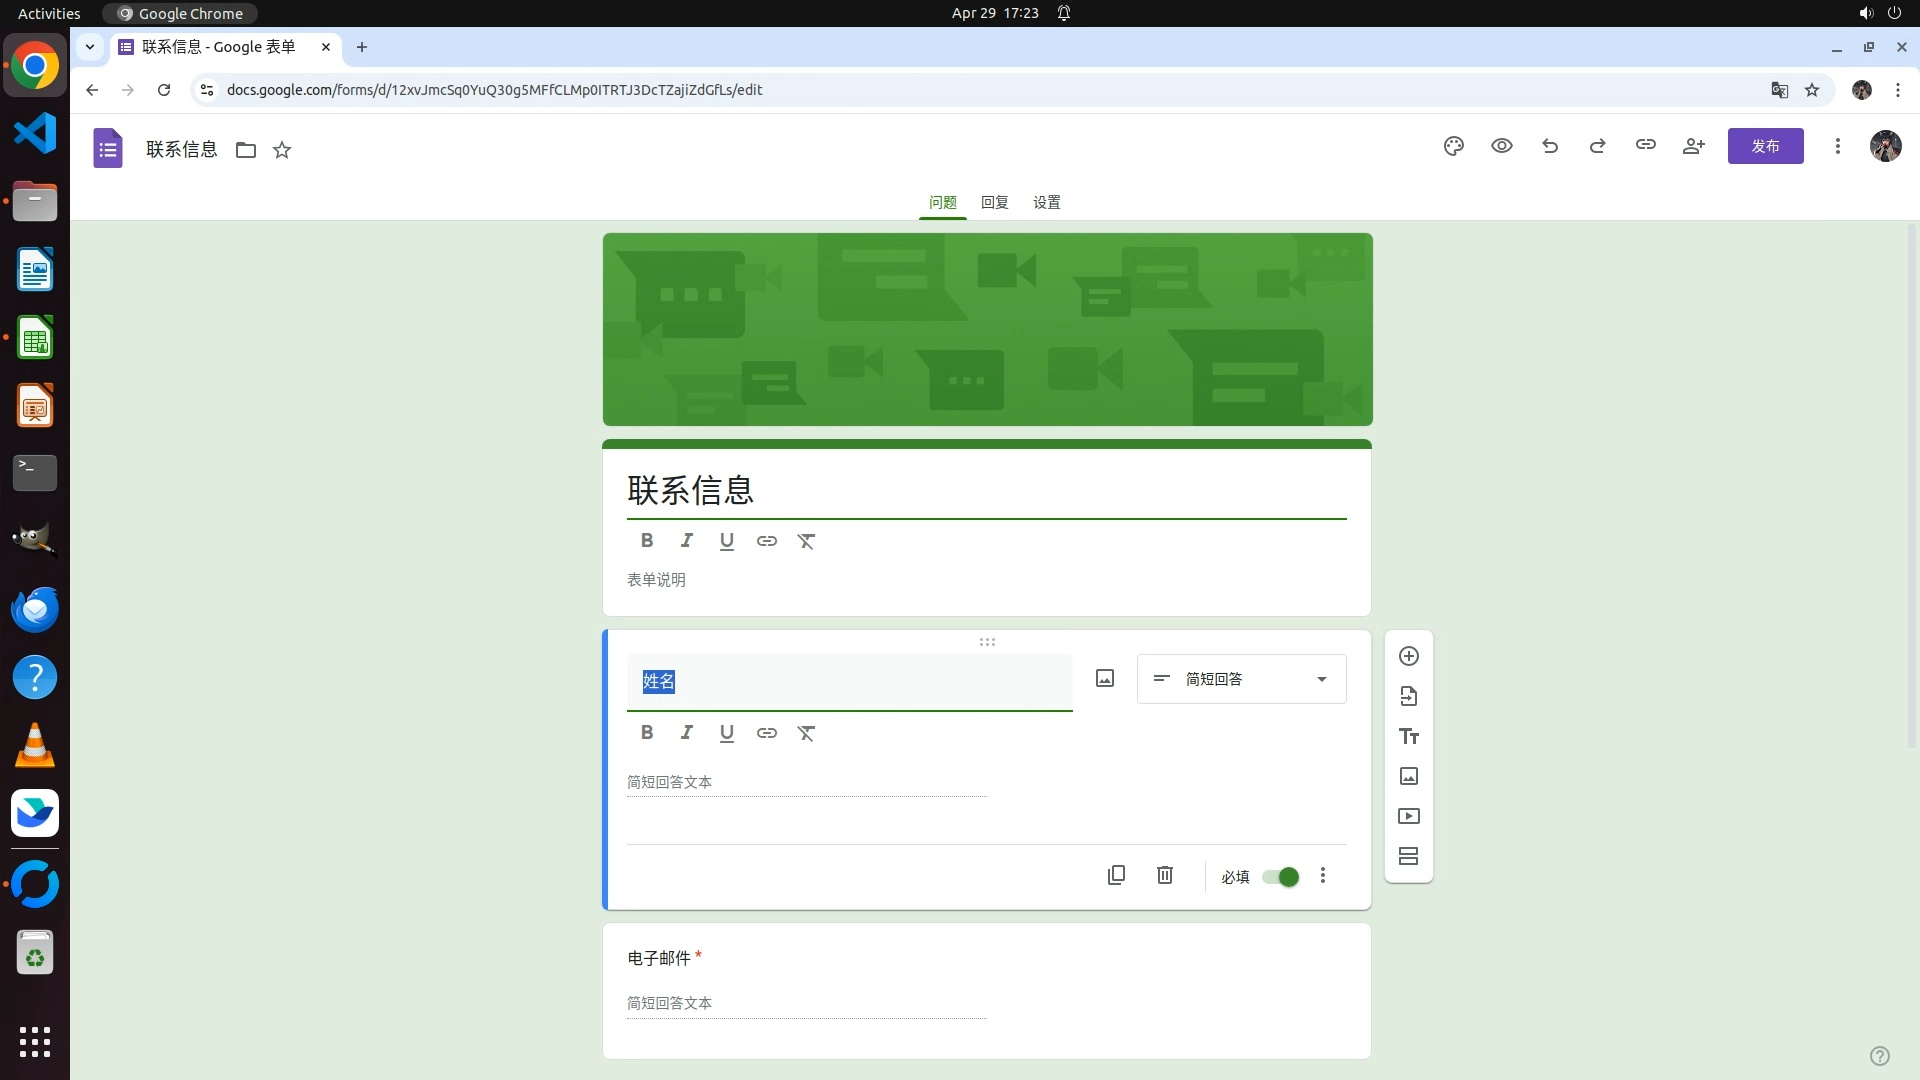Expand the 简短回答 question type dropdown

[1241, 679]
